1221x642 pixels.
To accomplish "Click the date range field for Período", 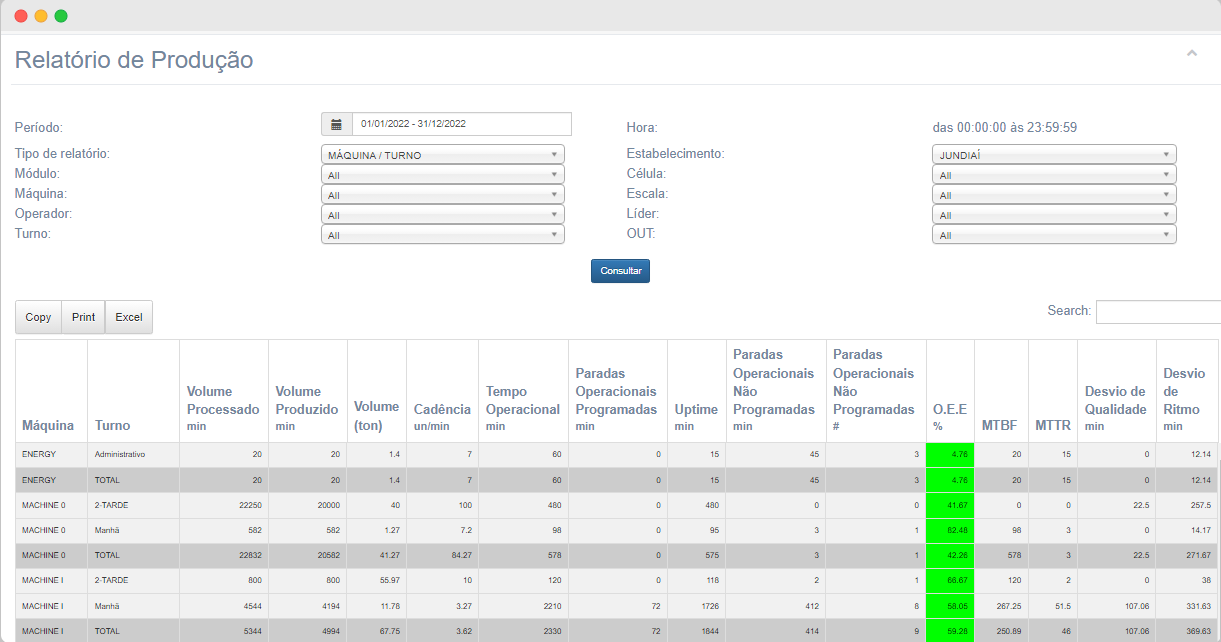I will pos(461,124).
